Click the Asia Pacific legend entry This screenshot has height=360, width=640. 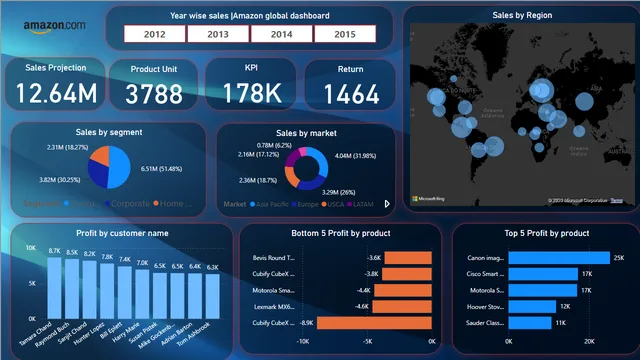[x=269, y=204]
